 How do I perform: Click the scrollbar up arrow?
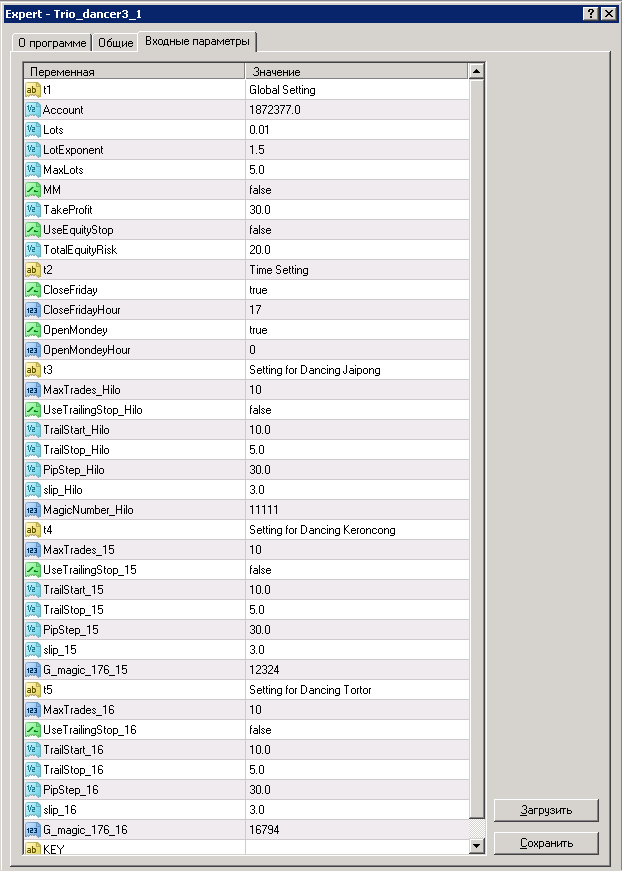(x=476, y=71)
